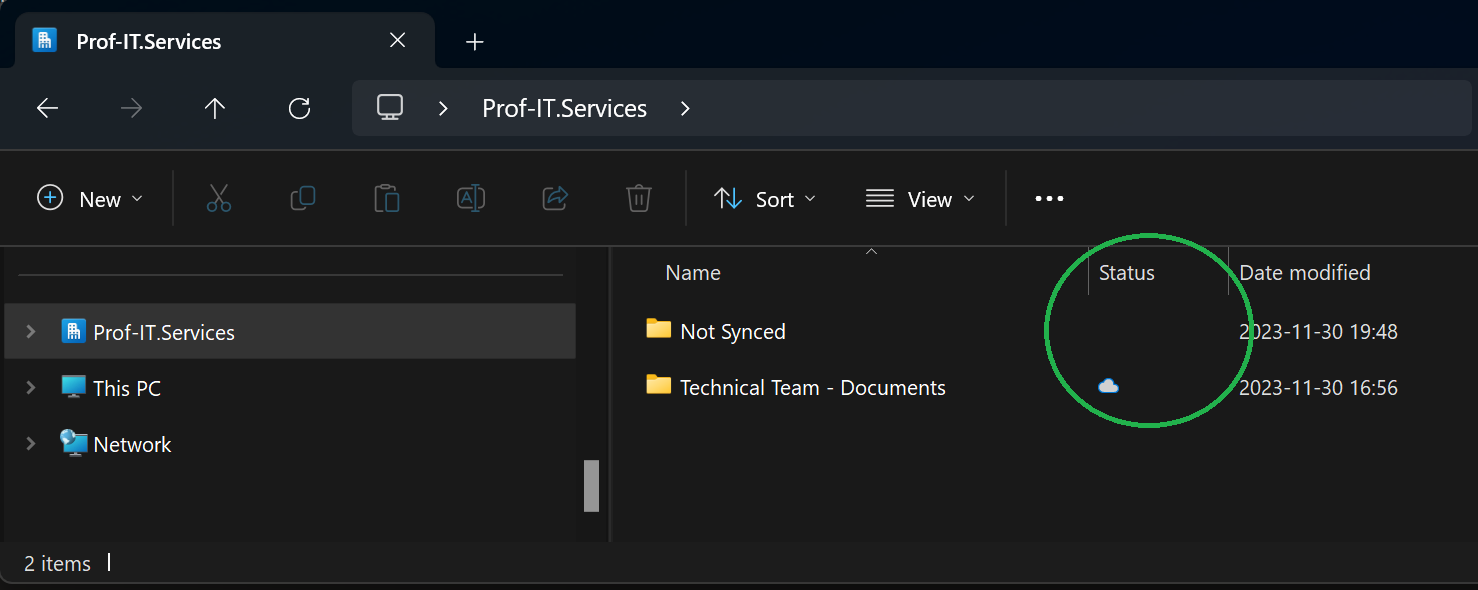Open the See more ellipsis menu
Viewport: 1478px width, 590px height.
(x=1049, y=199)
